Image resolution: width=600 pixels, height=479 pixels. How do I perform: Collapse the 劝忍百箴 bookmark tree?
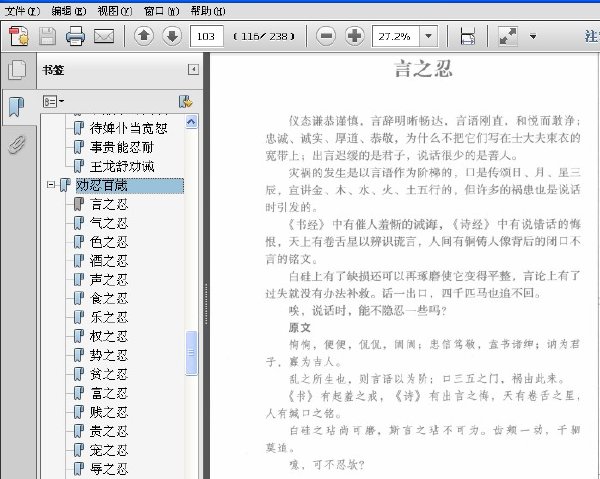[51, 185]
